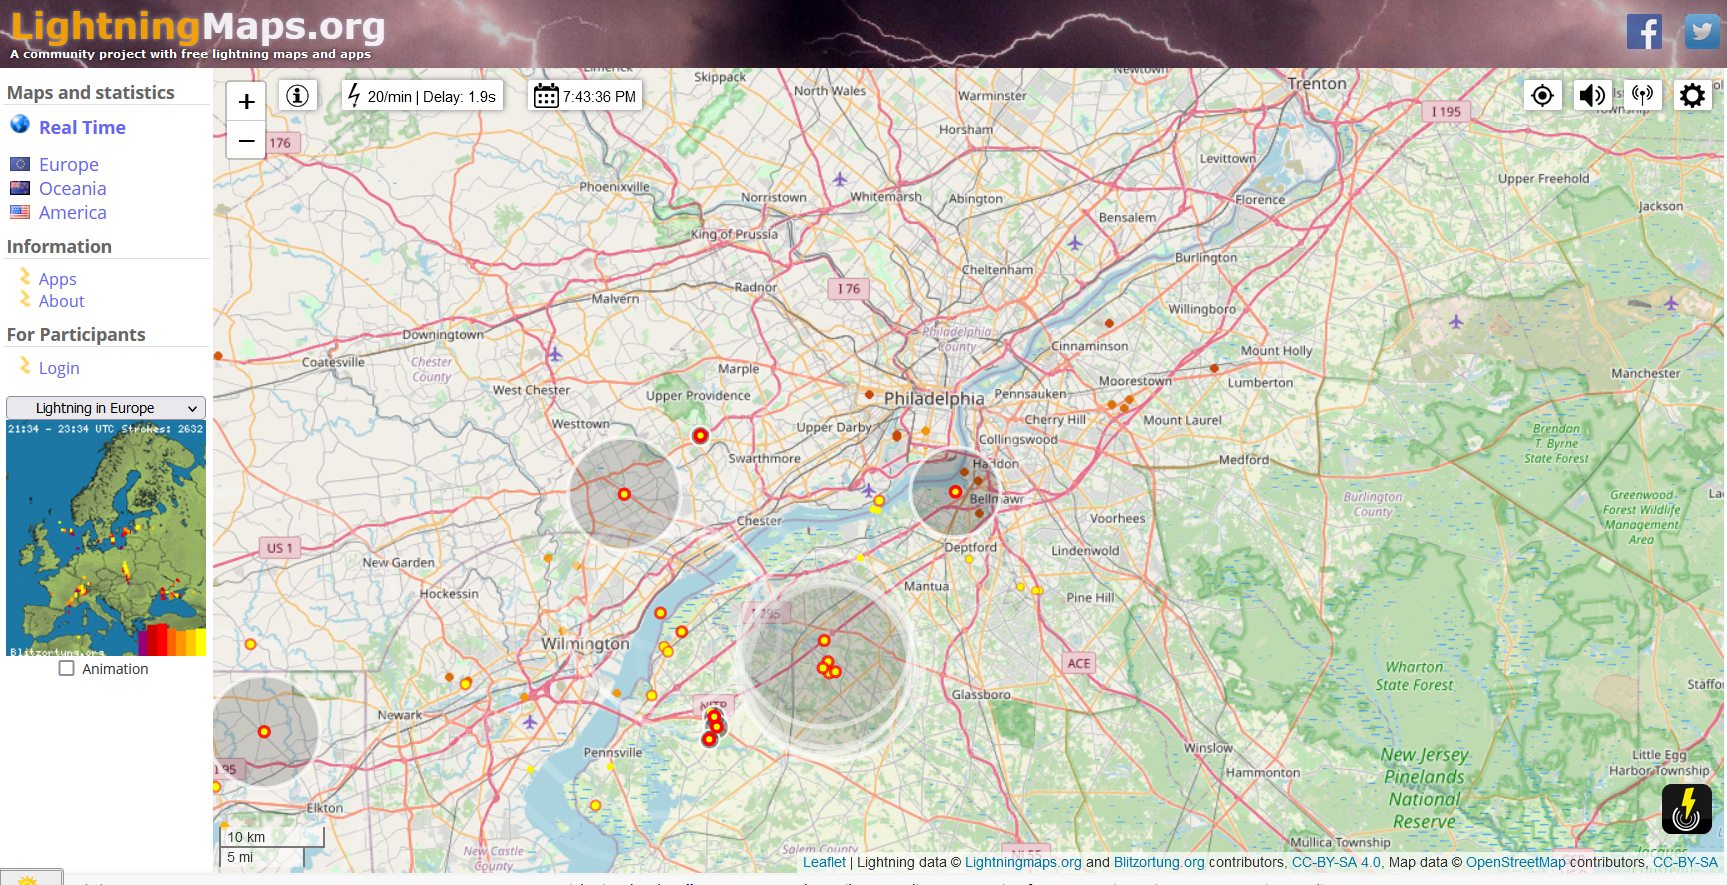Open the participant Login link
This screenshot has height=885, width=1727.
[59, 368]
